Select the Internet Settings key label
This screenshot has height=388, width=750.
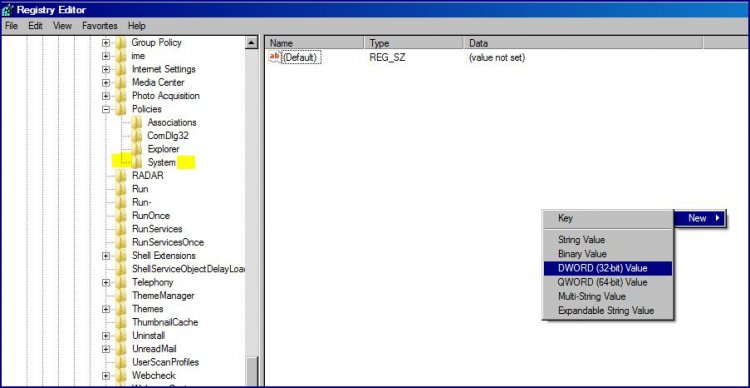tap(164, 69)
